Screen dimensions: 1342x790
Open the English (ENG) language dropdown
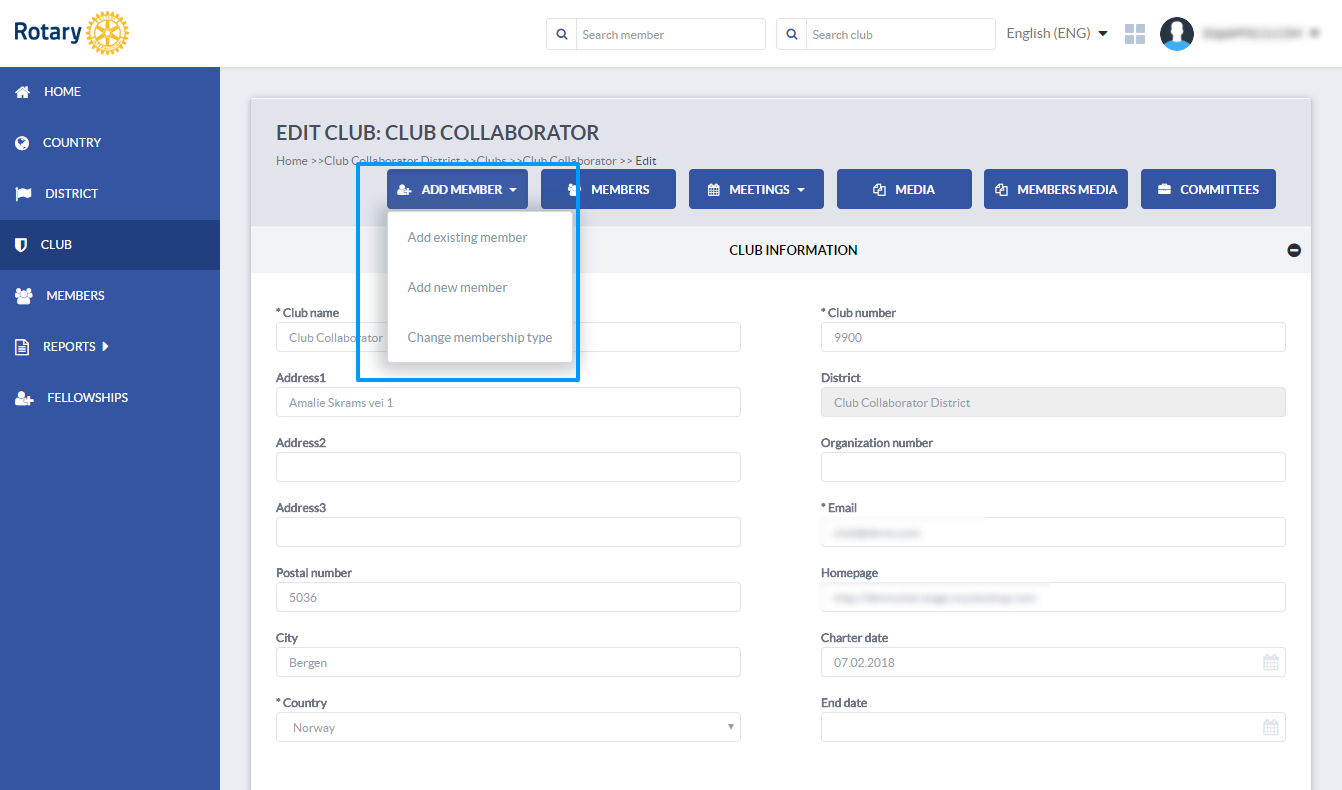click(1057, 33)
